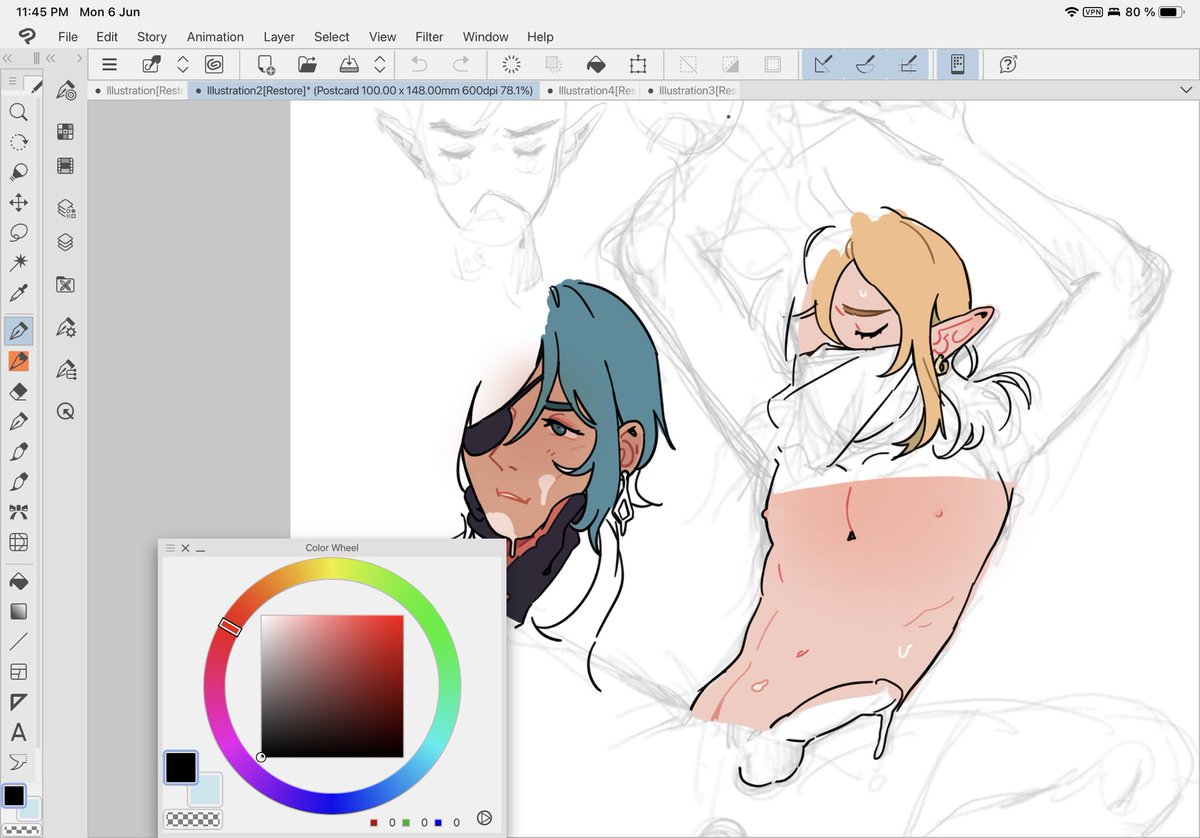1200x838 pixels.
Task: Pick a red hue on the color wheel
Action: pyautogui.click(x=231, y=624)
